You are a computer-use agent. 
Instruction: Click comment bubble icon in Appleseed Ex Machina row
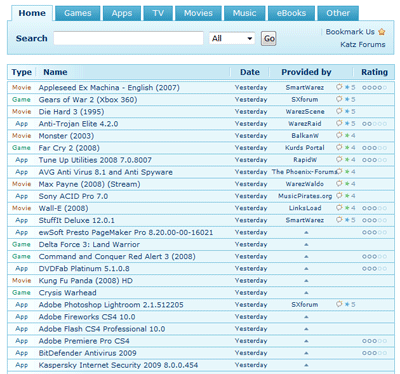339,87
